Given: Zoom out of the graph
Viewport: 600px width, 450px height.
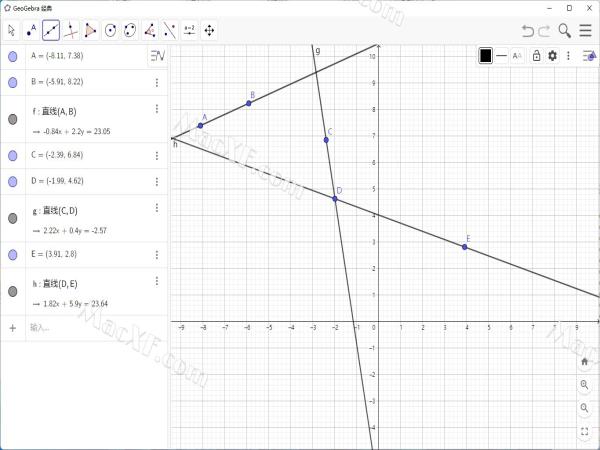Looking at the screenshot, I should [584, 408].
